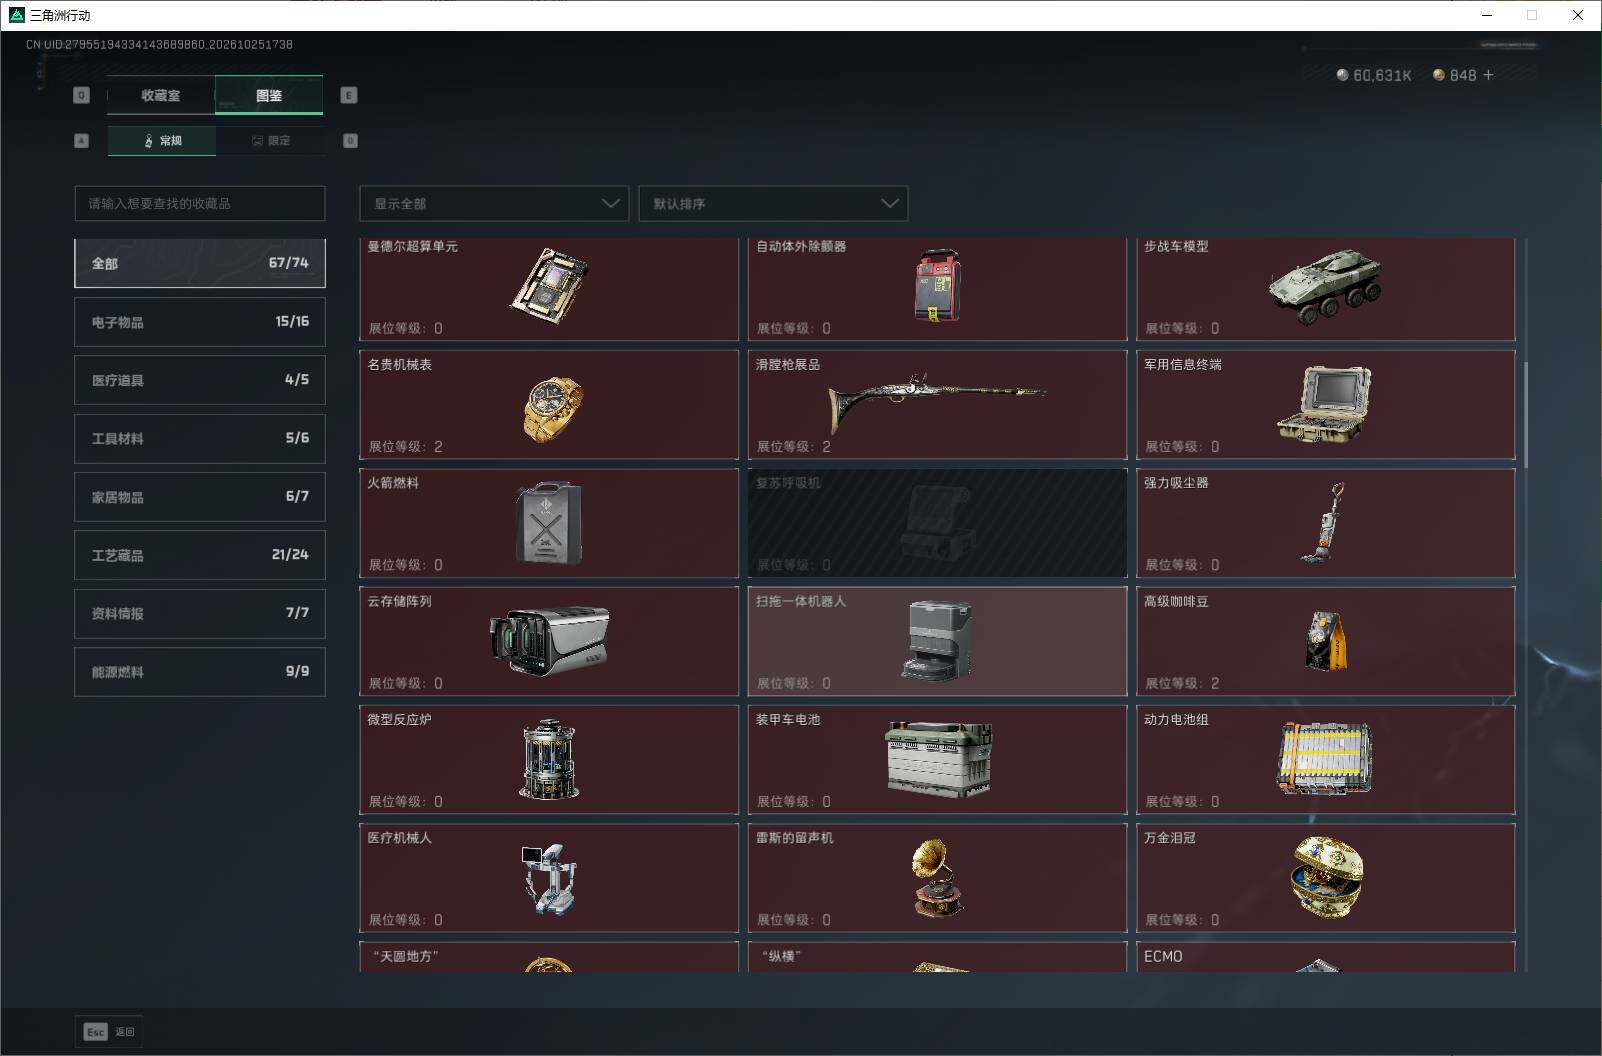The width and height of the screenshot is (1602, 1056).
Task: Click the 自动体外除颤器 item image
Action: pos(937,286)
